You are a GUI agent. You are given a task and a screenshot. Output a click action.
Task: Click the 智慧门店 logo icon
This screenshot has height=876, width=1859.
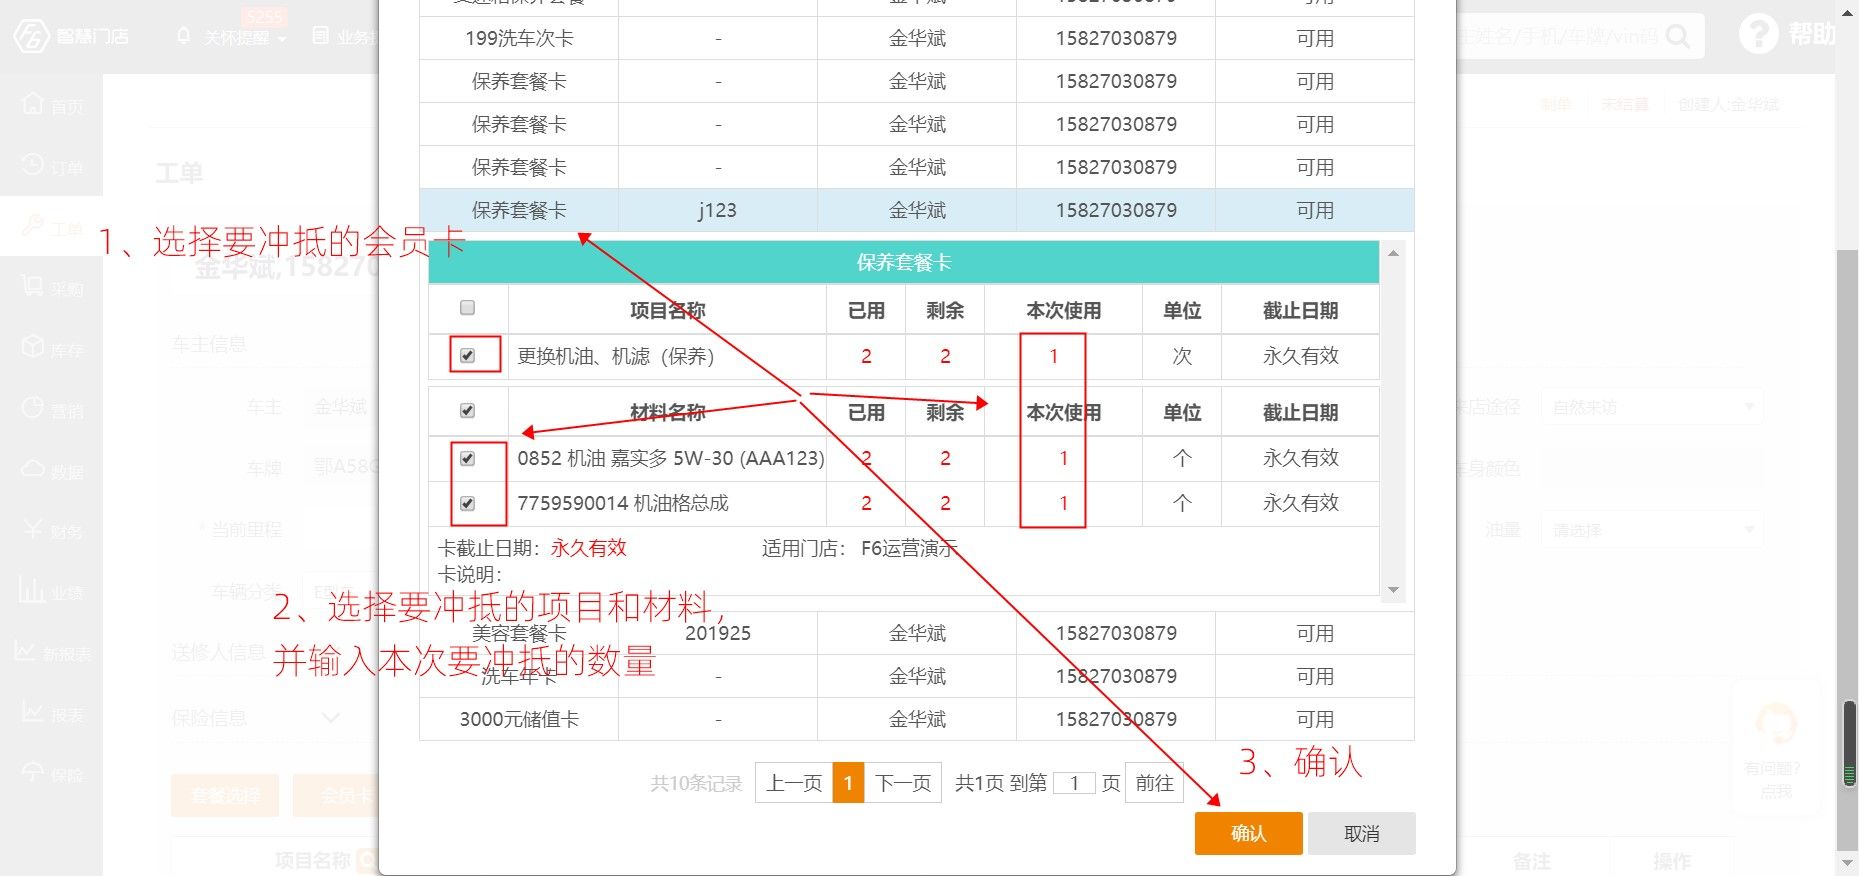(31, 36)
